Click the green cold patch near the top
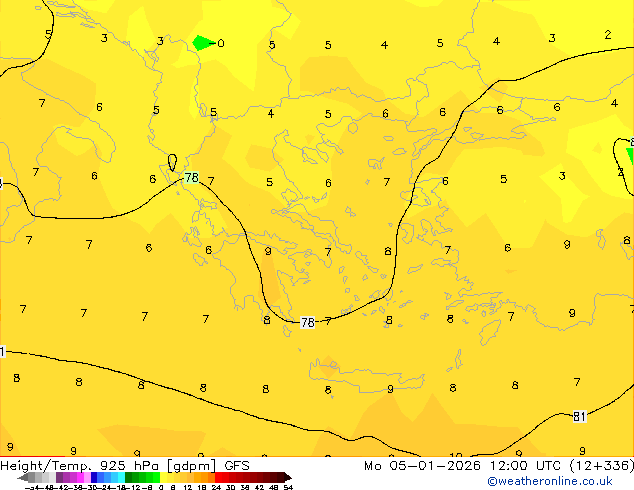Image resolution: width=634 pixels, height=490 pixels. pos(203,43)
